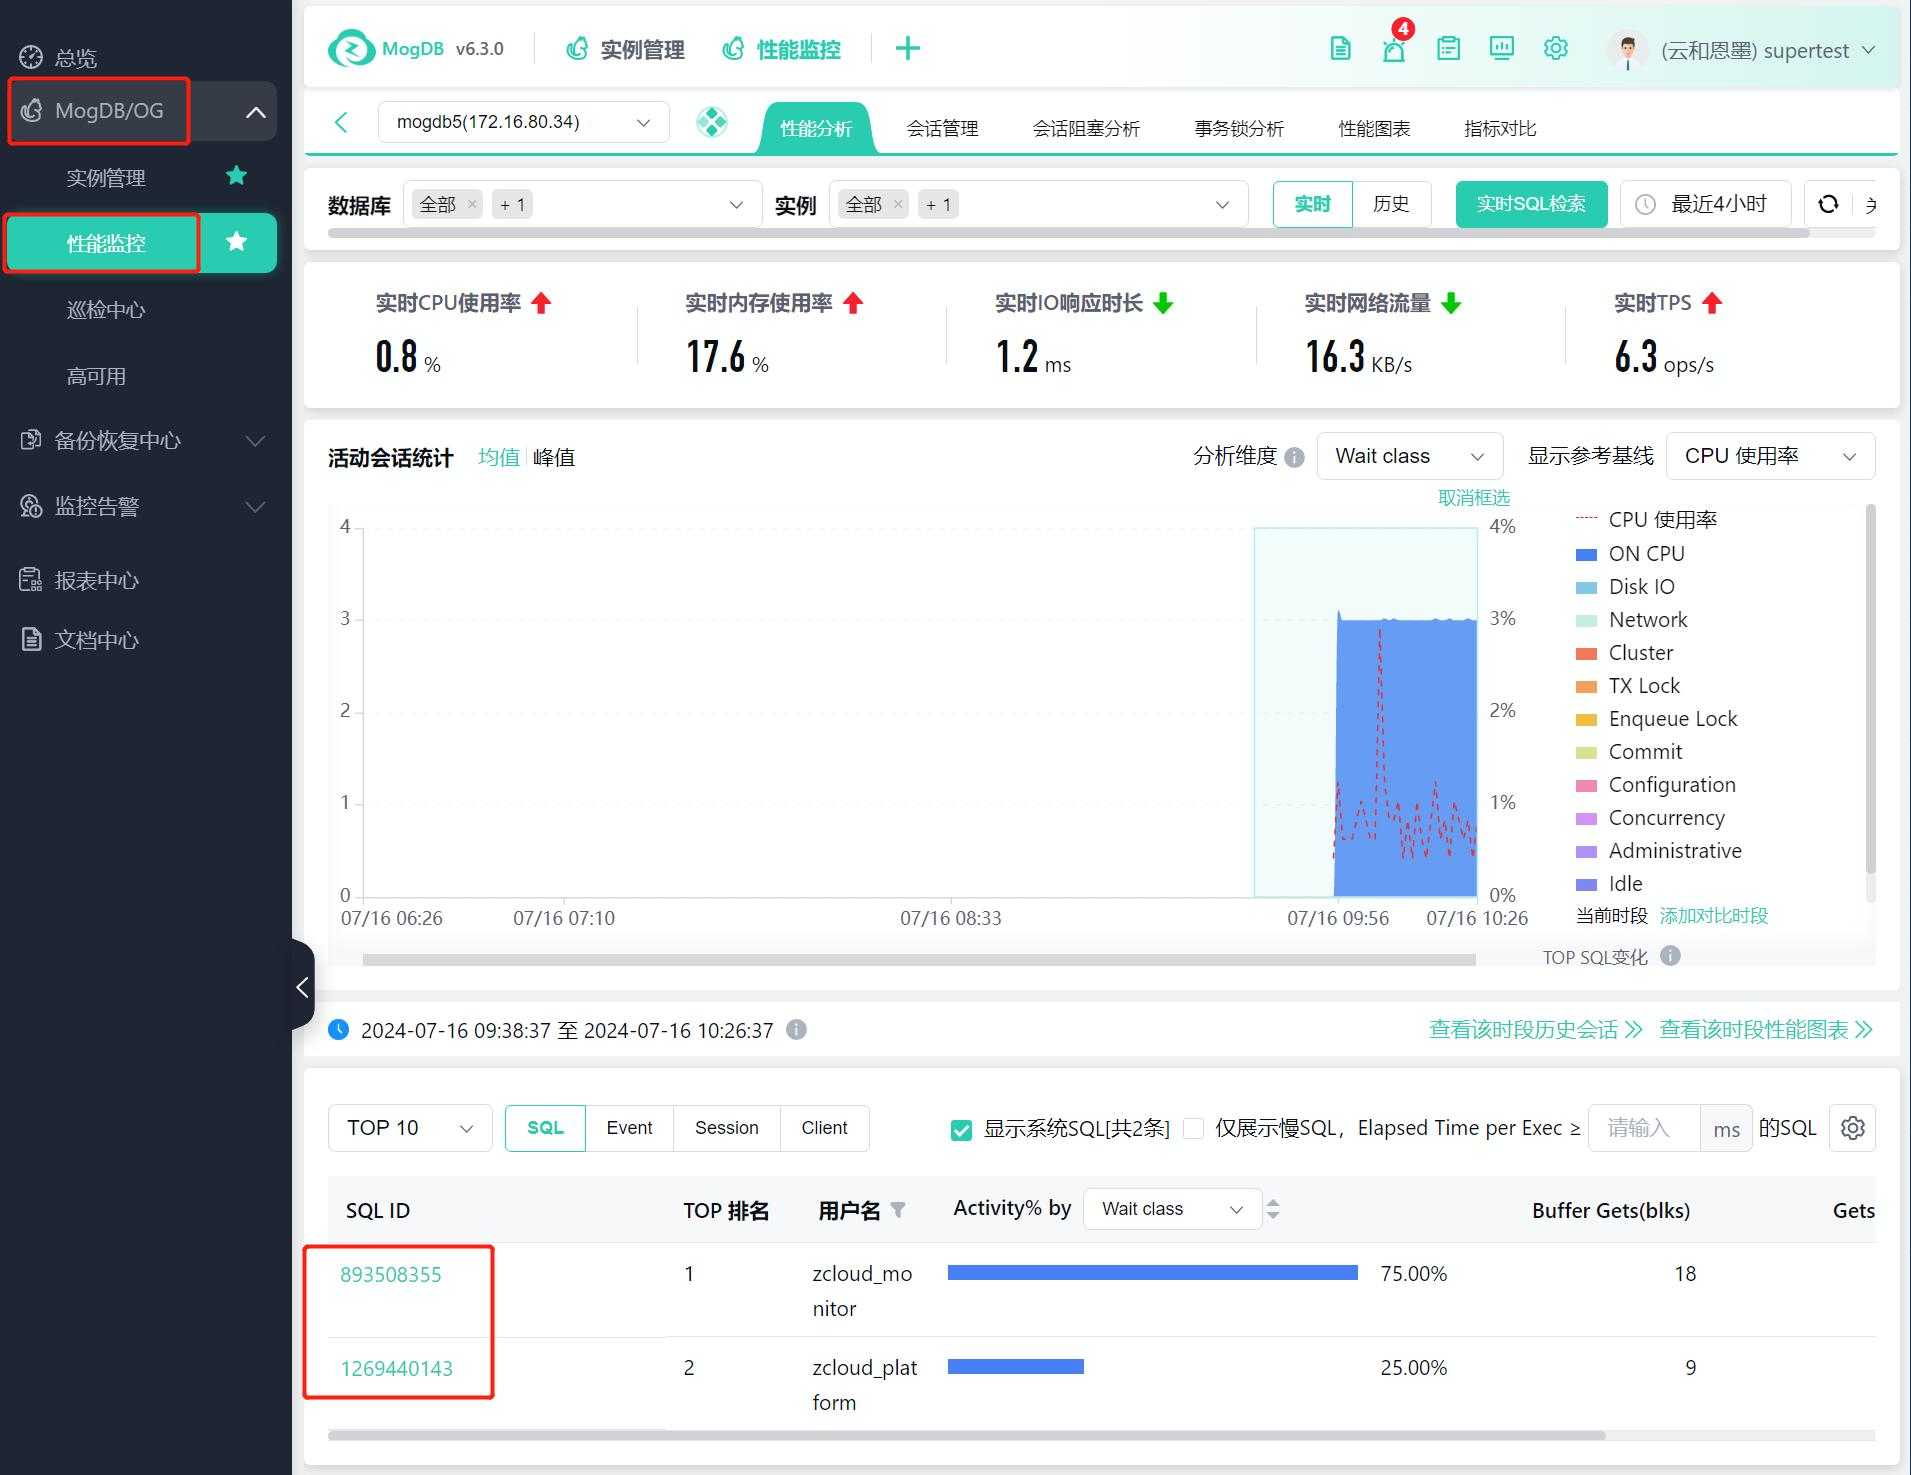Open the 实例 dropdown
Image resolution: width=1911 pixels, height=1475 pixels.
[1038, 204]
